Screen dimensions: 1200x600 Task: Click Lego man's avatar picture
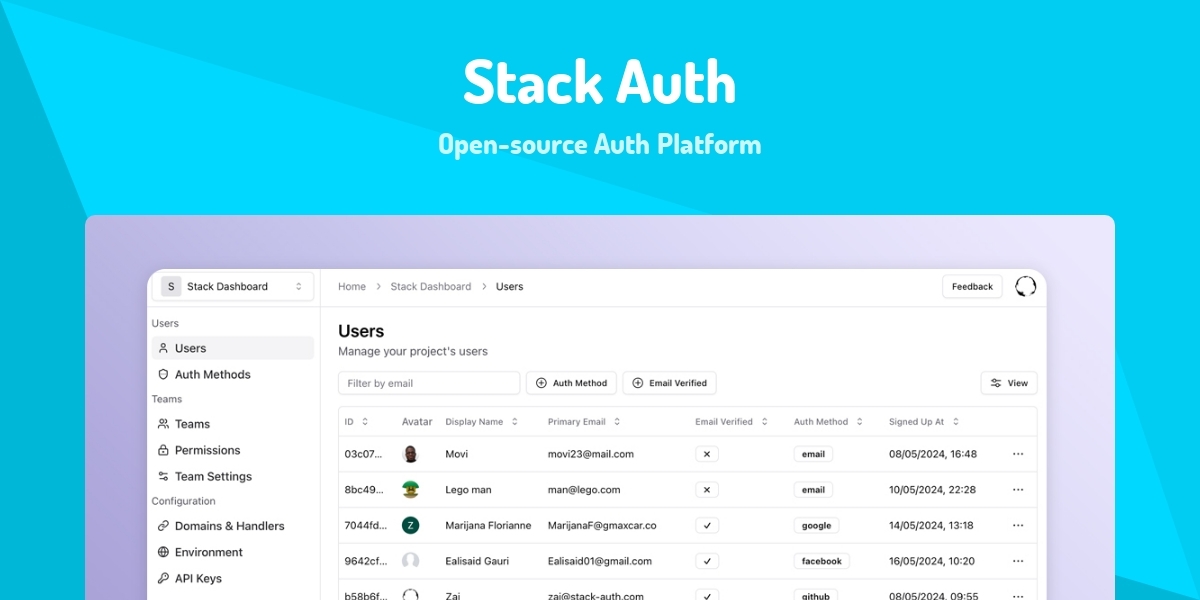click(410, 489)
